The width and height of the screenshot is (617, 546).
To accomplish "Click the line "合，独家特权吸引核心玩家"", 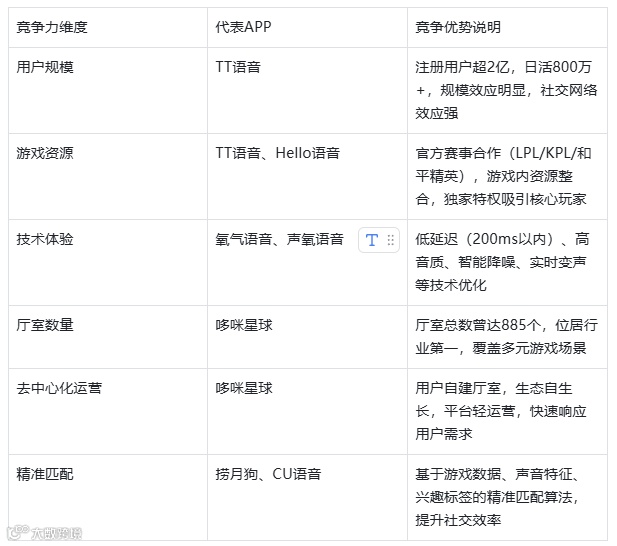I will click(x=501, y=199).
